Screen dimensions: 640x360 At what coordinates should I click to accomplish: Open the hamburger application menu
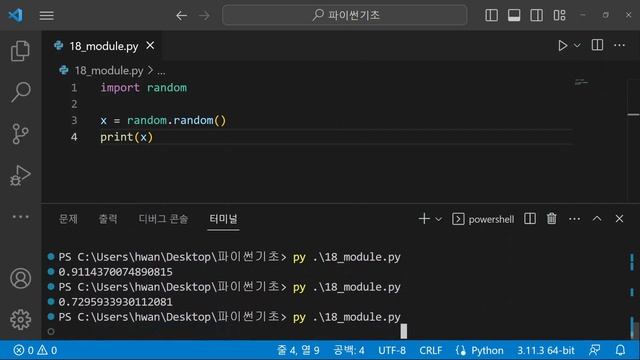(47, 16)
